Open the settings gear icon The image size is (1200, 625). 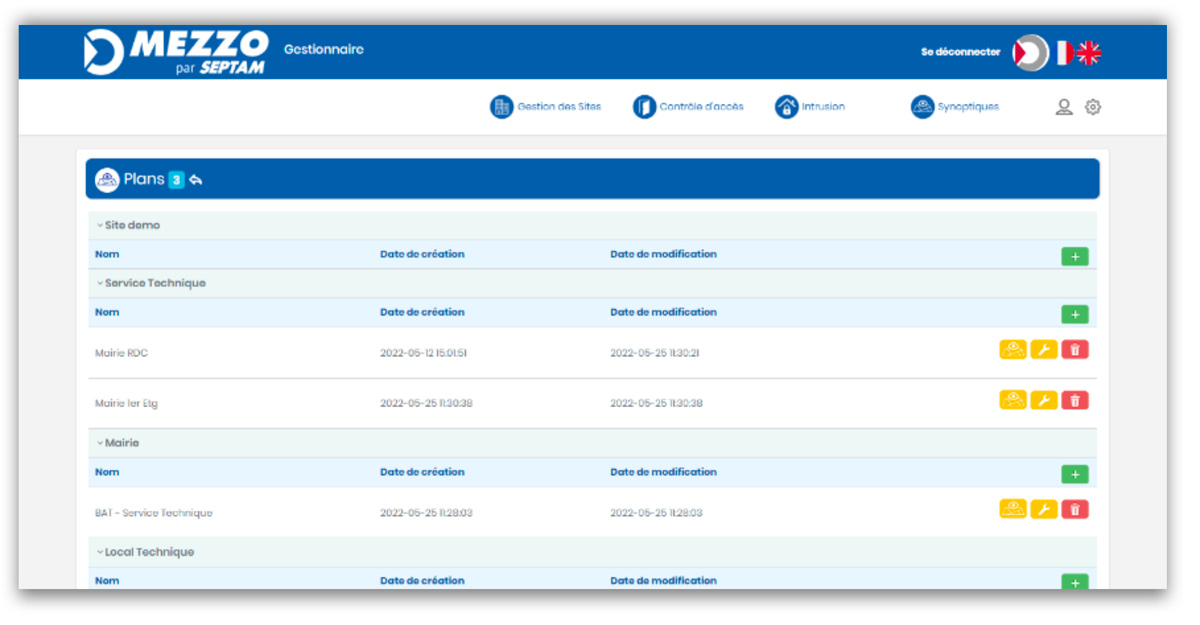click(x=1093, y=107)
